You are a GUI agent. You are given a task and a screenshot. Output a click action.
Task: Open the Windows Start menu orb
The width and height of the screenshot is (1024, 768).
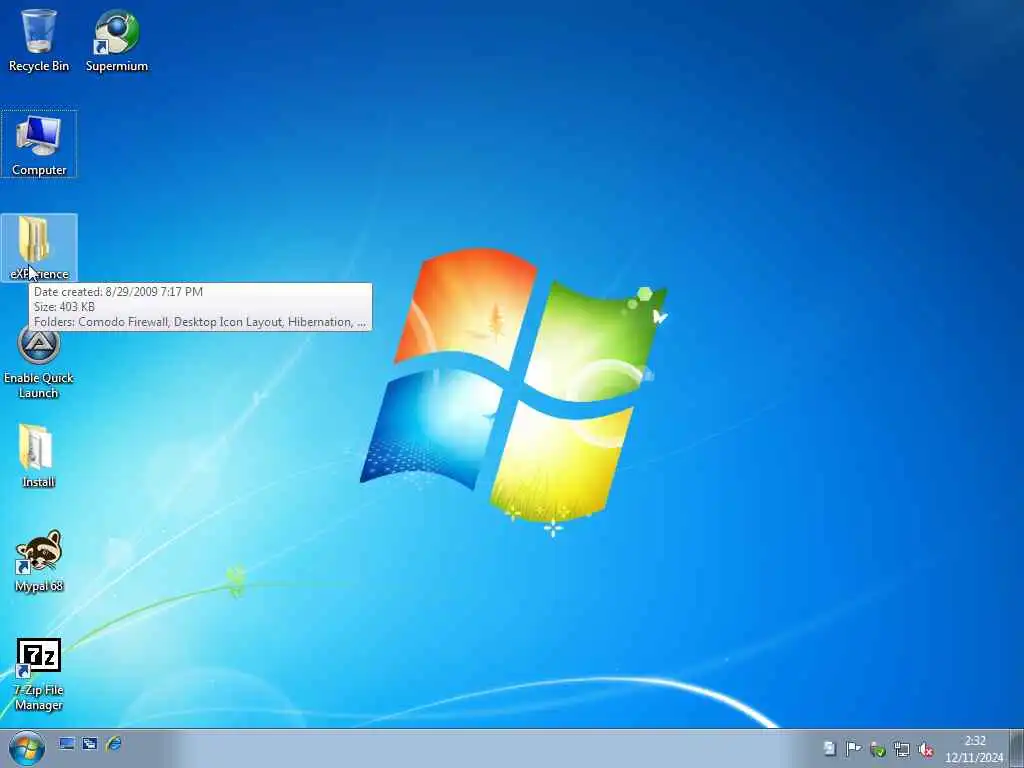[x=26, y=748]
